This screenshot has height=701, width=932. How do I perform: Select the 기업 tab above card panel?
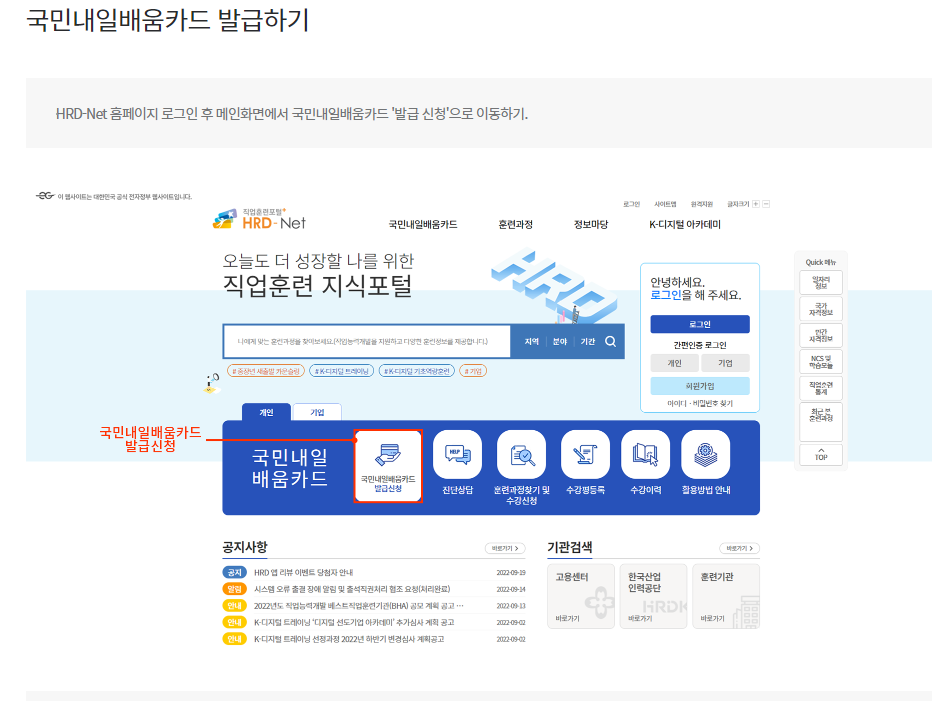pos(317,412)
